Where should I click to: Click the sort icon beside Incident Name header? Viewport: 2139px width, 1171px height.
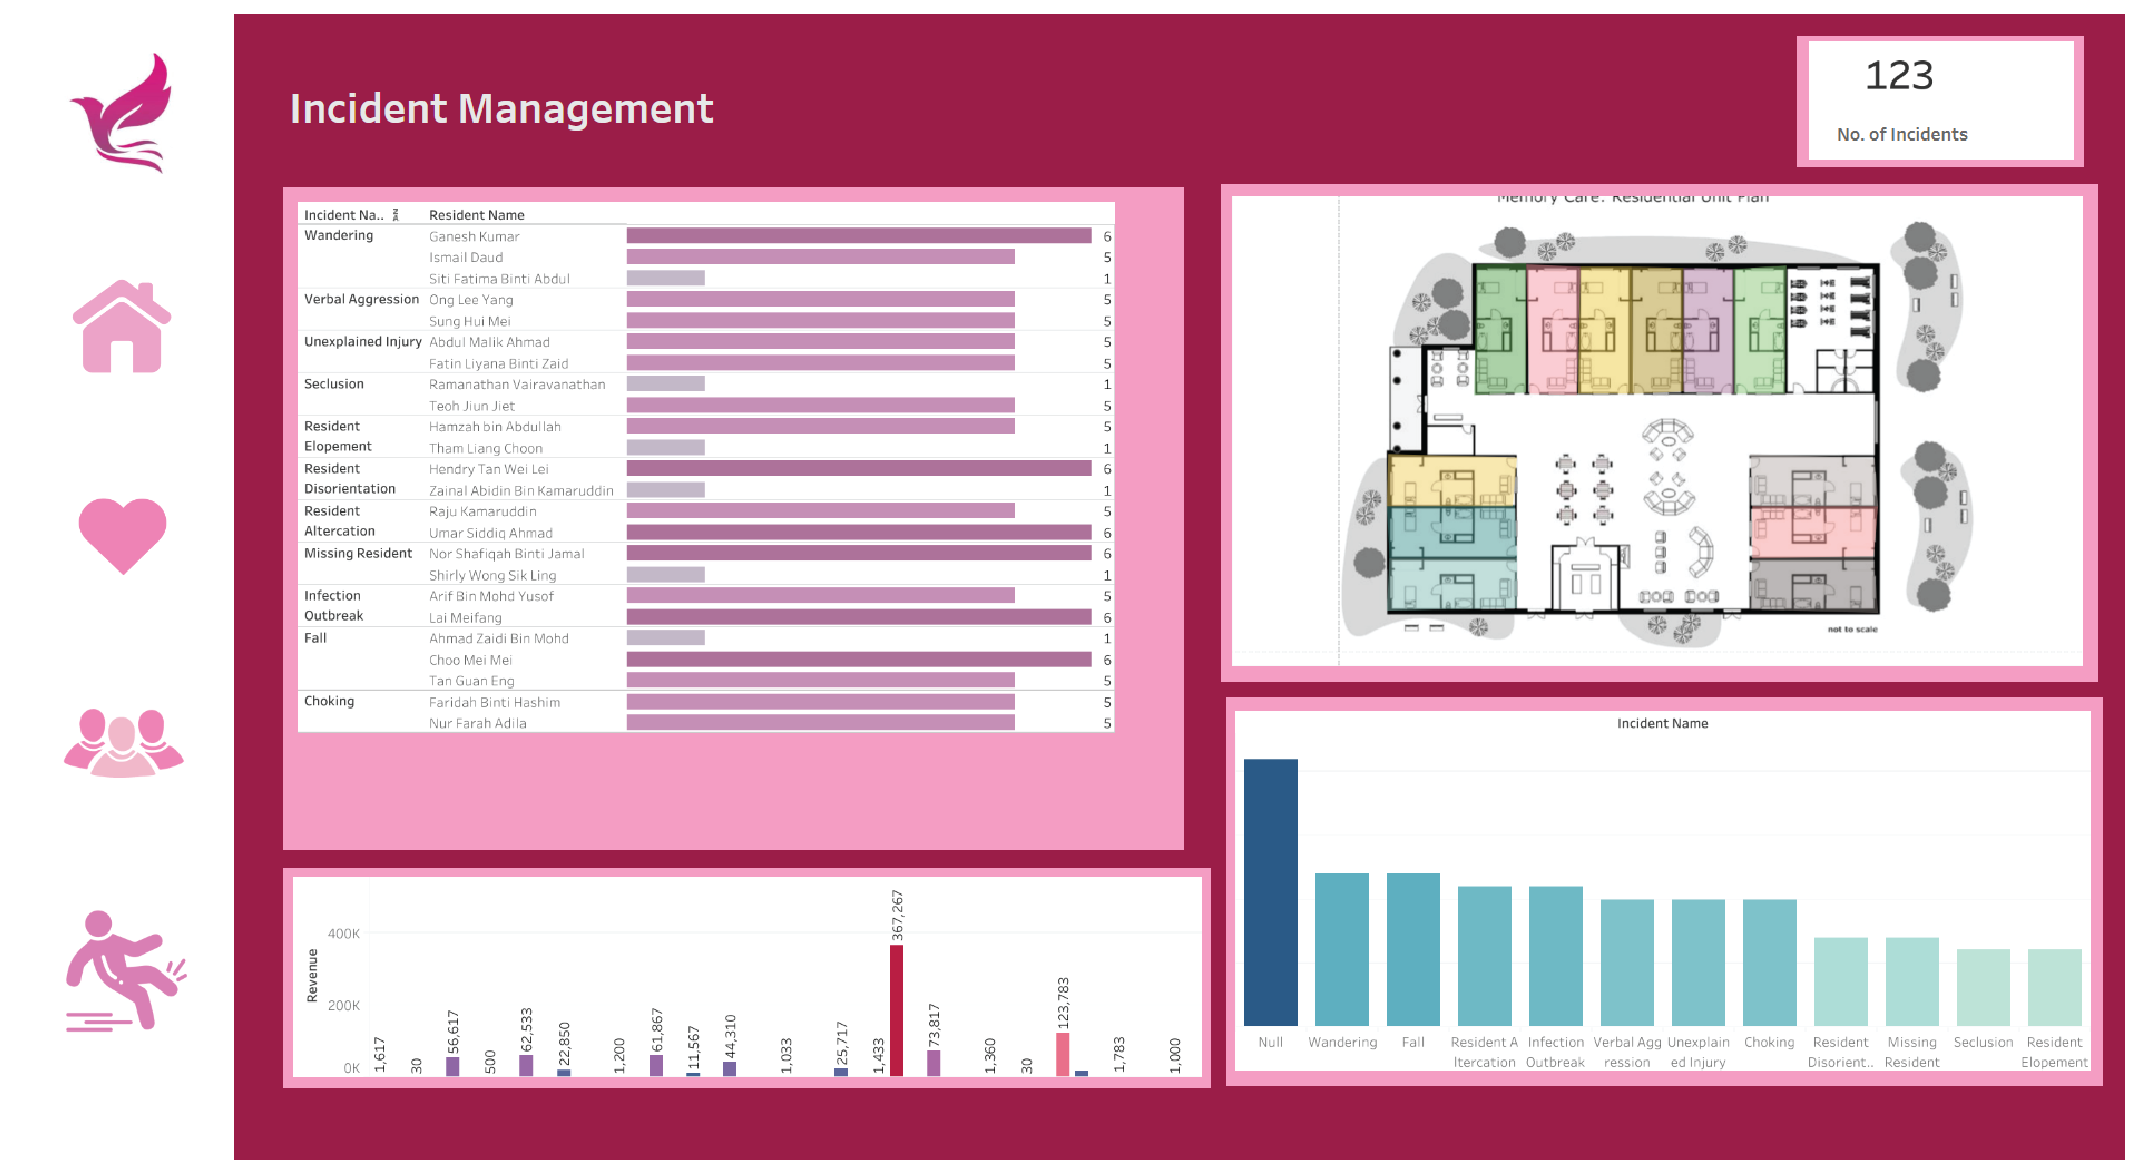click(396, 215)
